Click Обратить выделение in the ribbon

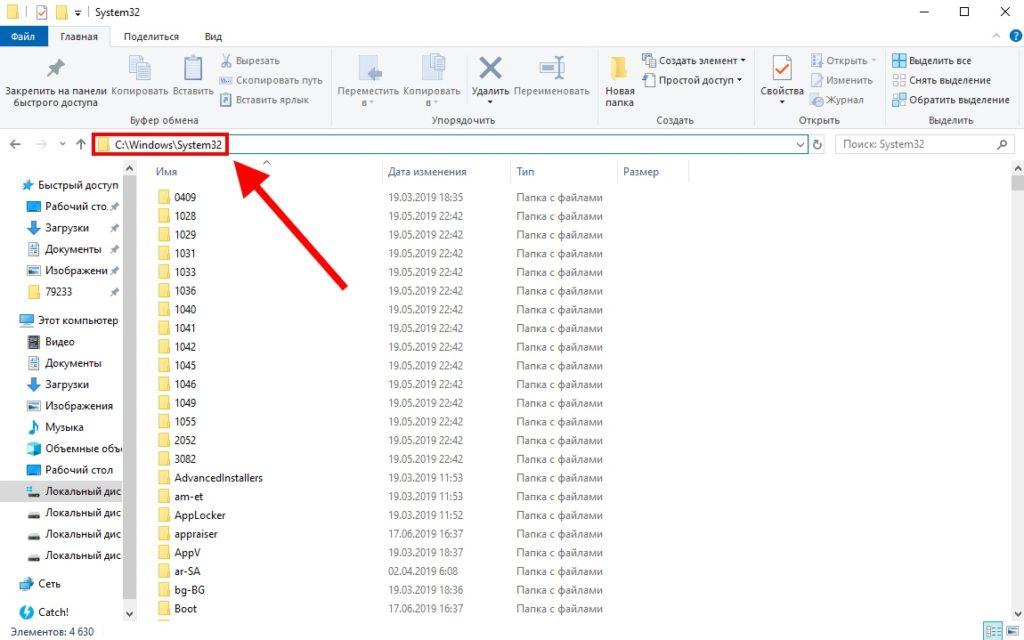pos(951,100)
